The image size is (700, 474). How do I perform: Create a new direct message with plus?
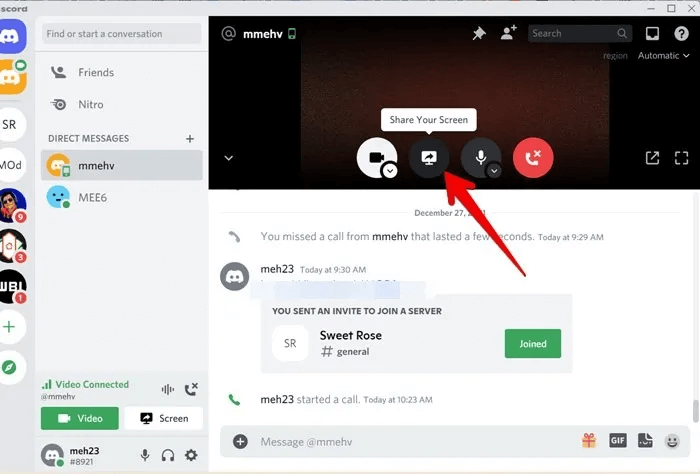(190, 139)
